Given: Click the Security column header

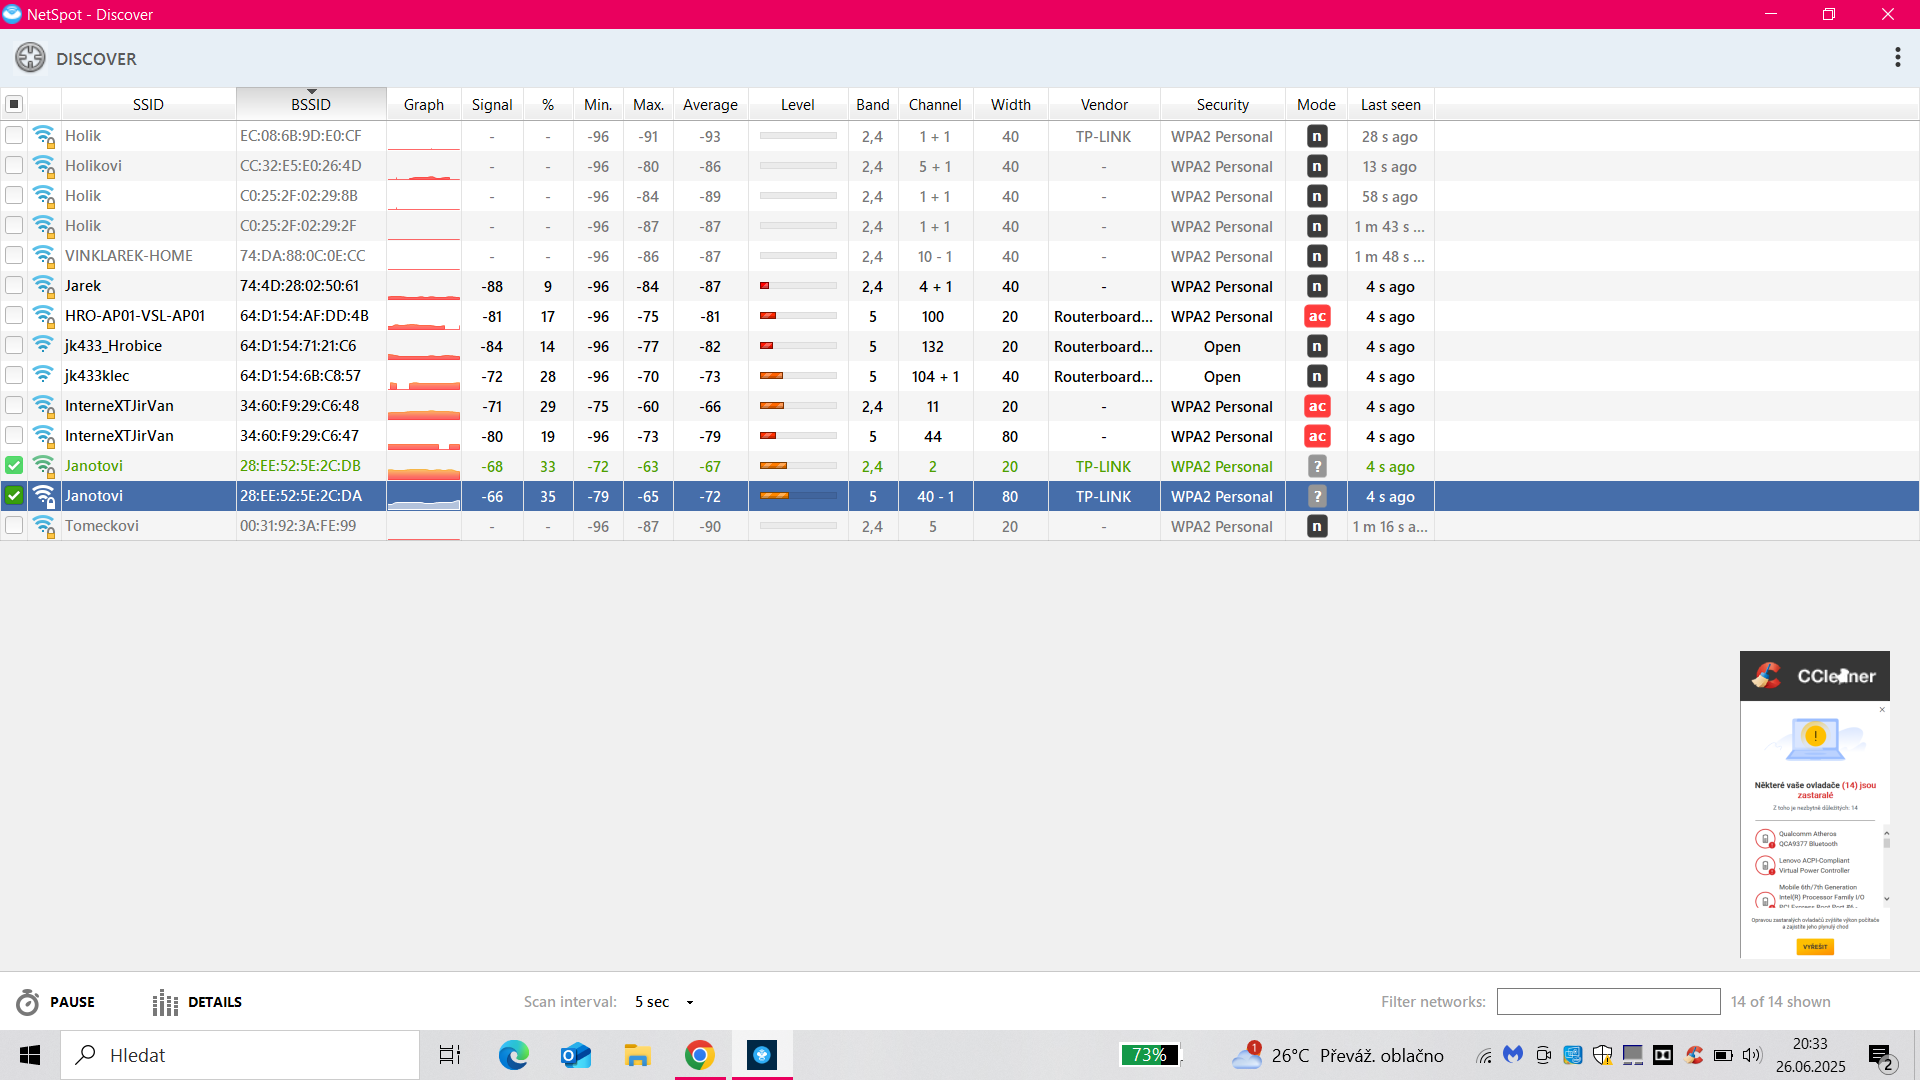Looking at the screenshot, I should 1222,104.
